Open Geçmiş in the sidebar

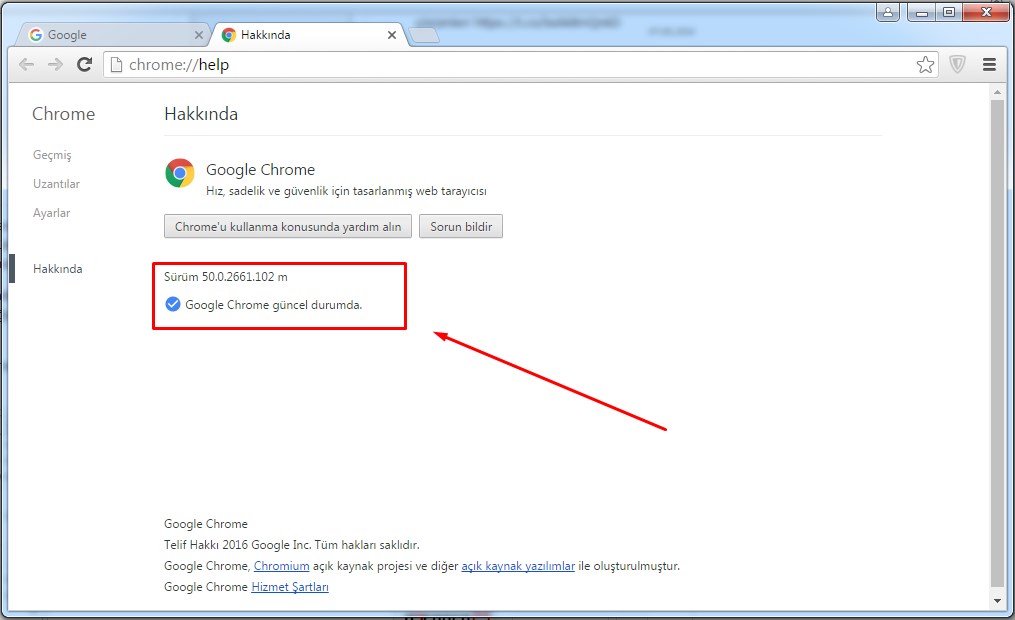[52, 155]
